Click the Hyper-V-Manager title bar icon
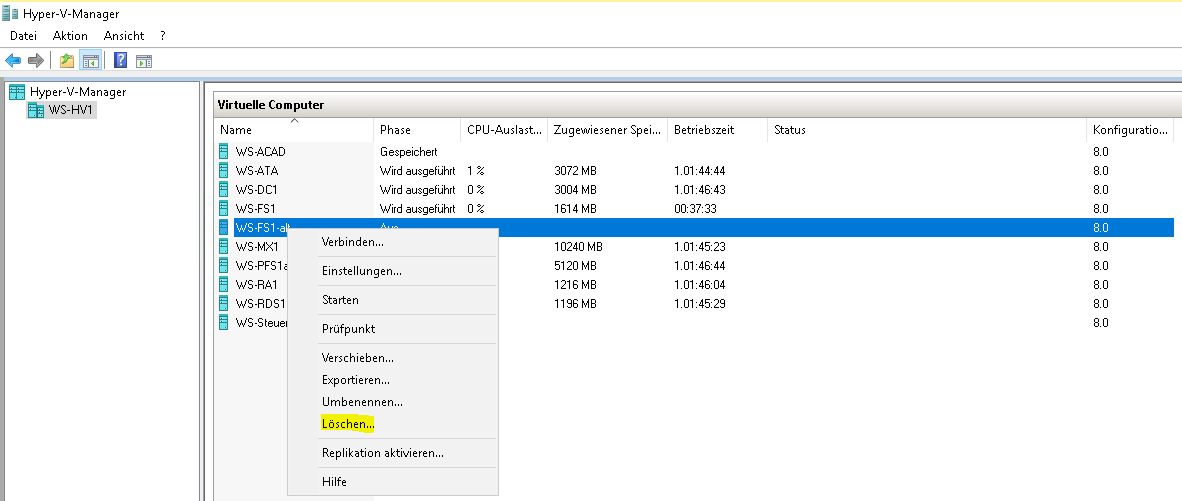The width and height of the screenshot is (1182, 501). point(10,13)
